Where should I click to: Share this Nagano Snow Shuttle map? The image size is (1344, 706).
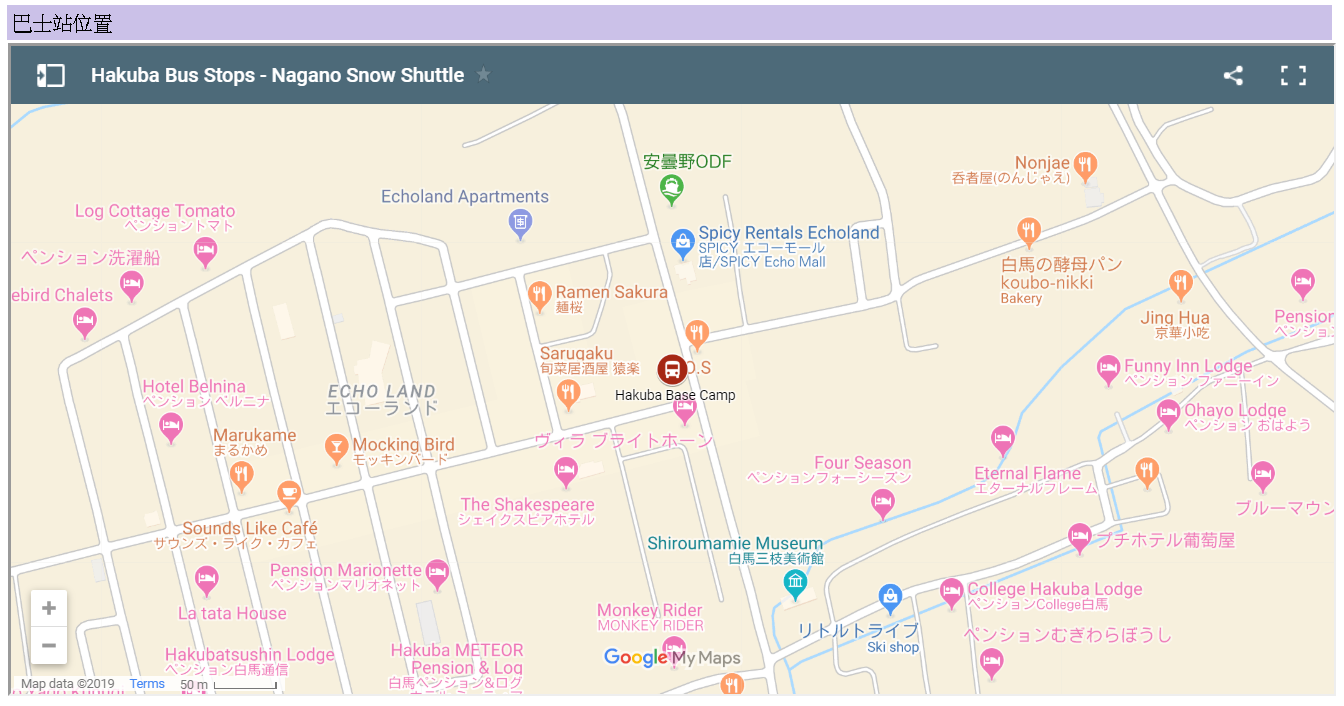(x=1233, y=75)
